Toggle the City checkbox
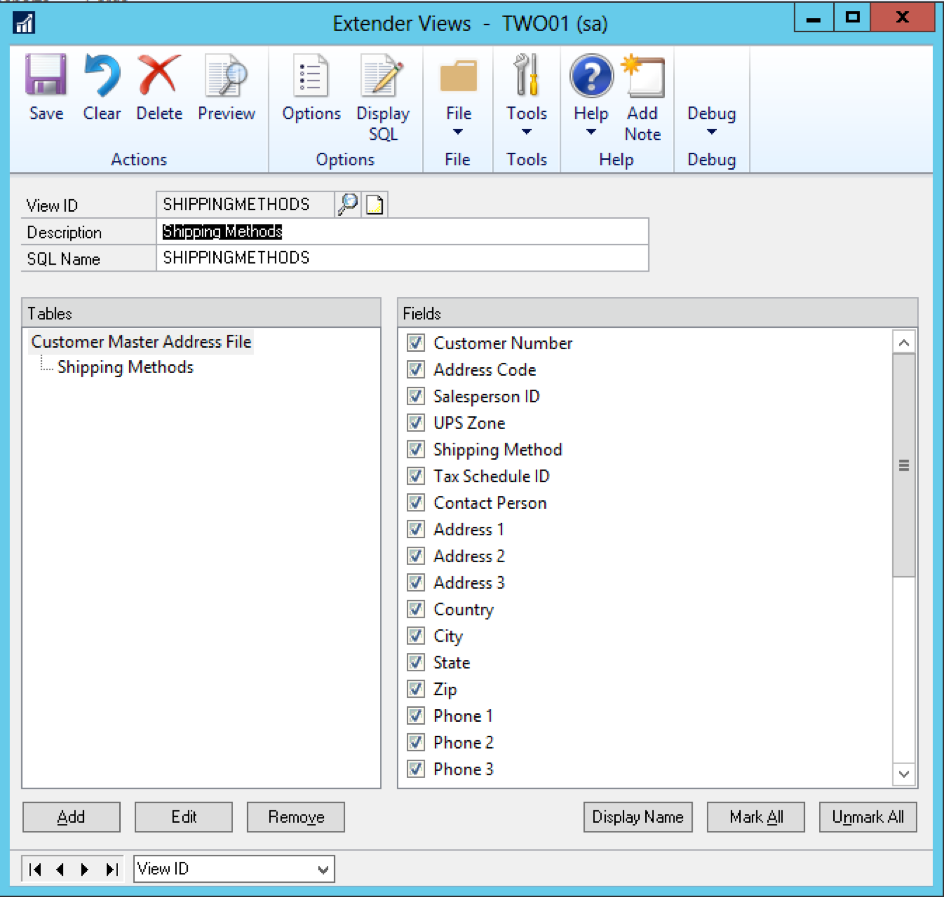Screen dimensions: 944x897 tap(415, 635)
